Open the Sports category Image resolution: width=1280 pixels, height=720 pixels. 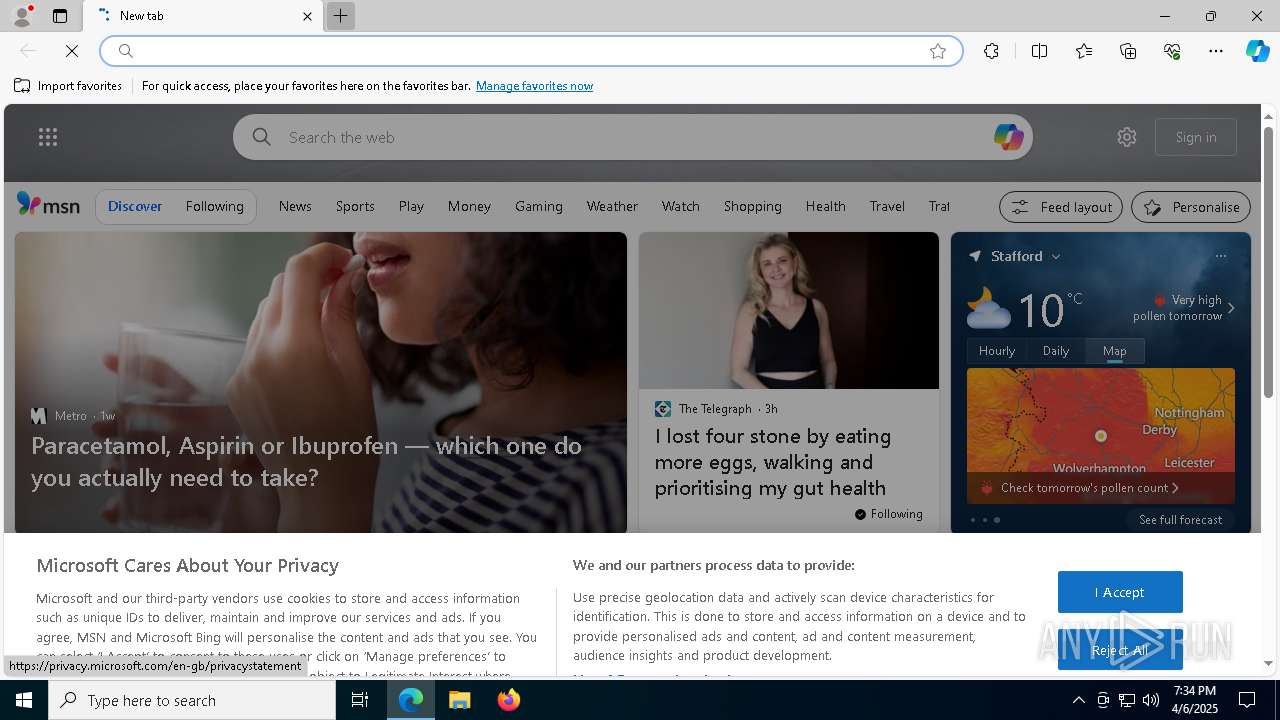[x=355, y=206]
